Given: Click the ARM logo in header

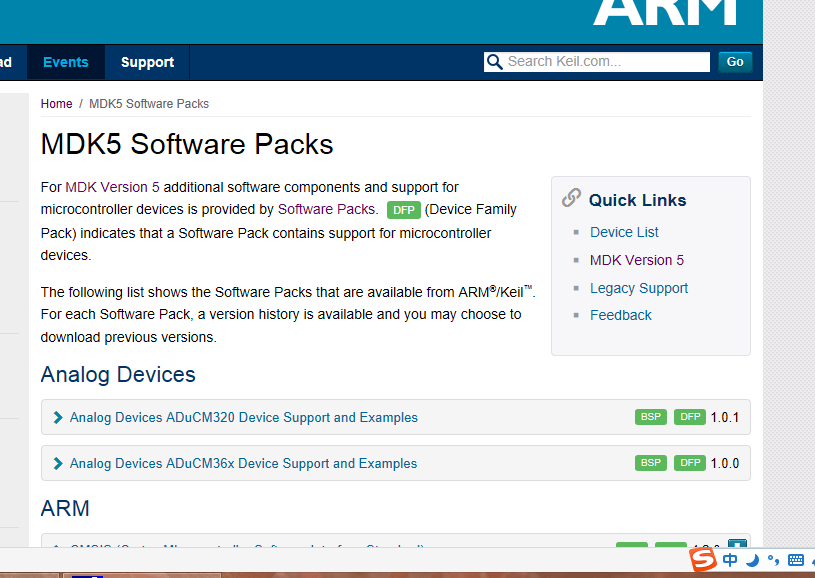Looking at the screenshot, I should click(x=665, y=12).
